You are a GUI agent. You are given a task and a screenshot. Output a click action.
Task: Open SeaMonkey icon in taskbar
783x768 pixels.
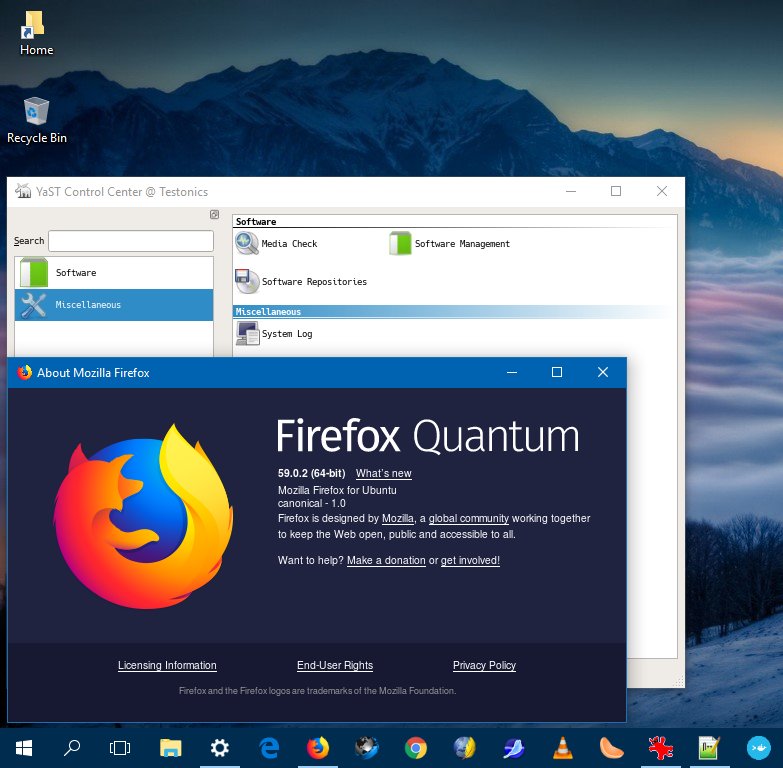coord(513,748)
